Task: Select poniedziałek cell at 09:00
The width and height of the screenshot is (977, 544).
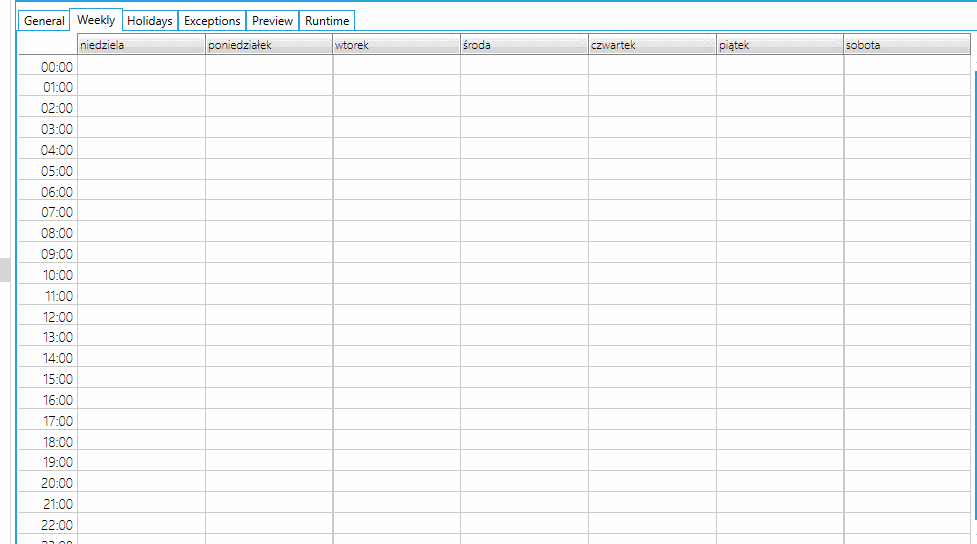Action: pyautogui.click(x=269, y=252)
